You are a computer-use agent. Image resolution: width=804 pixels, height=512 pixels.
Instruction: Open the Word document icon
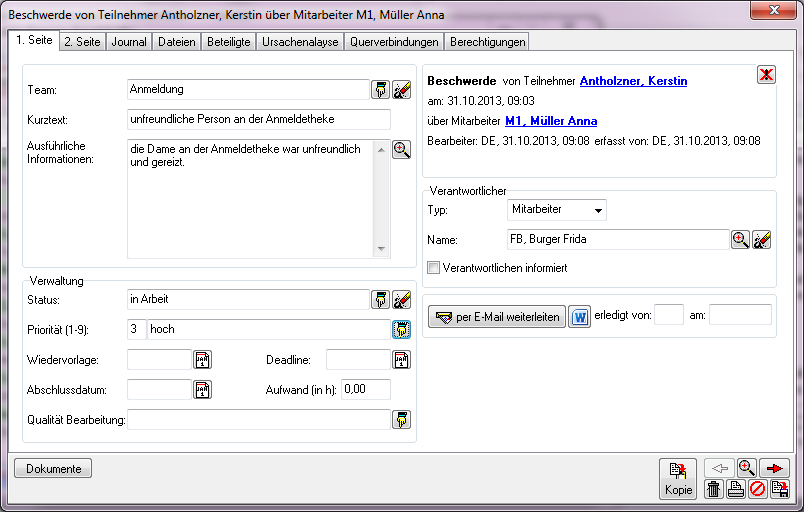point(579,317)
